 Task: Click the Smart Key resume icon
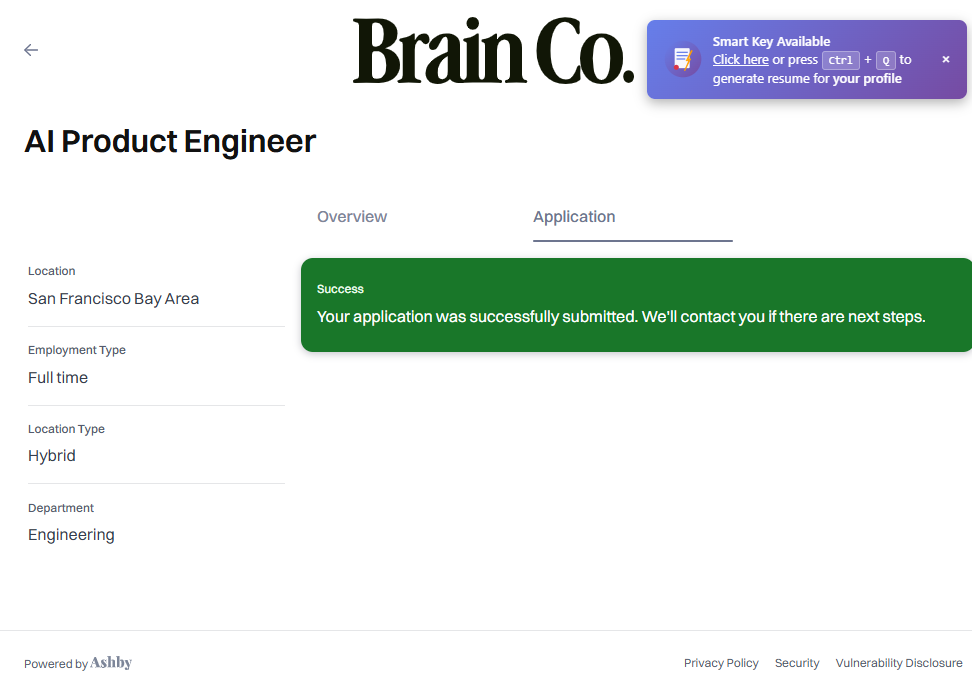(x=683, y=59)
